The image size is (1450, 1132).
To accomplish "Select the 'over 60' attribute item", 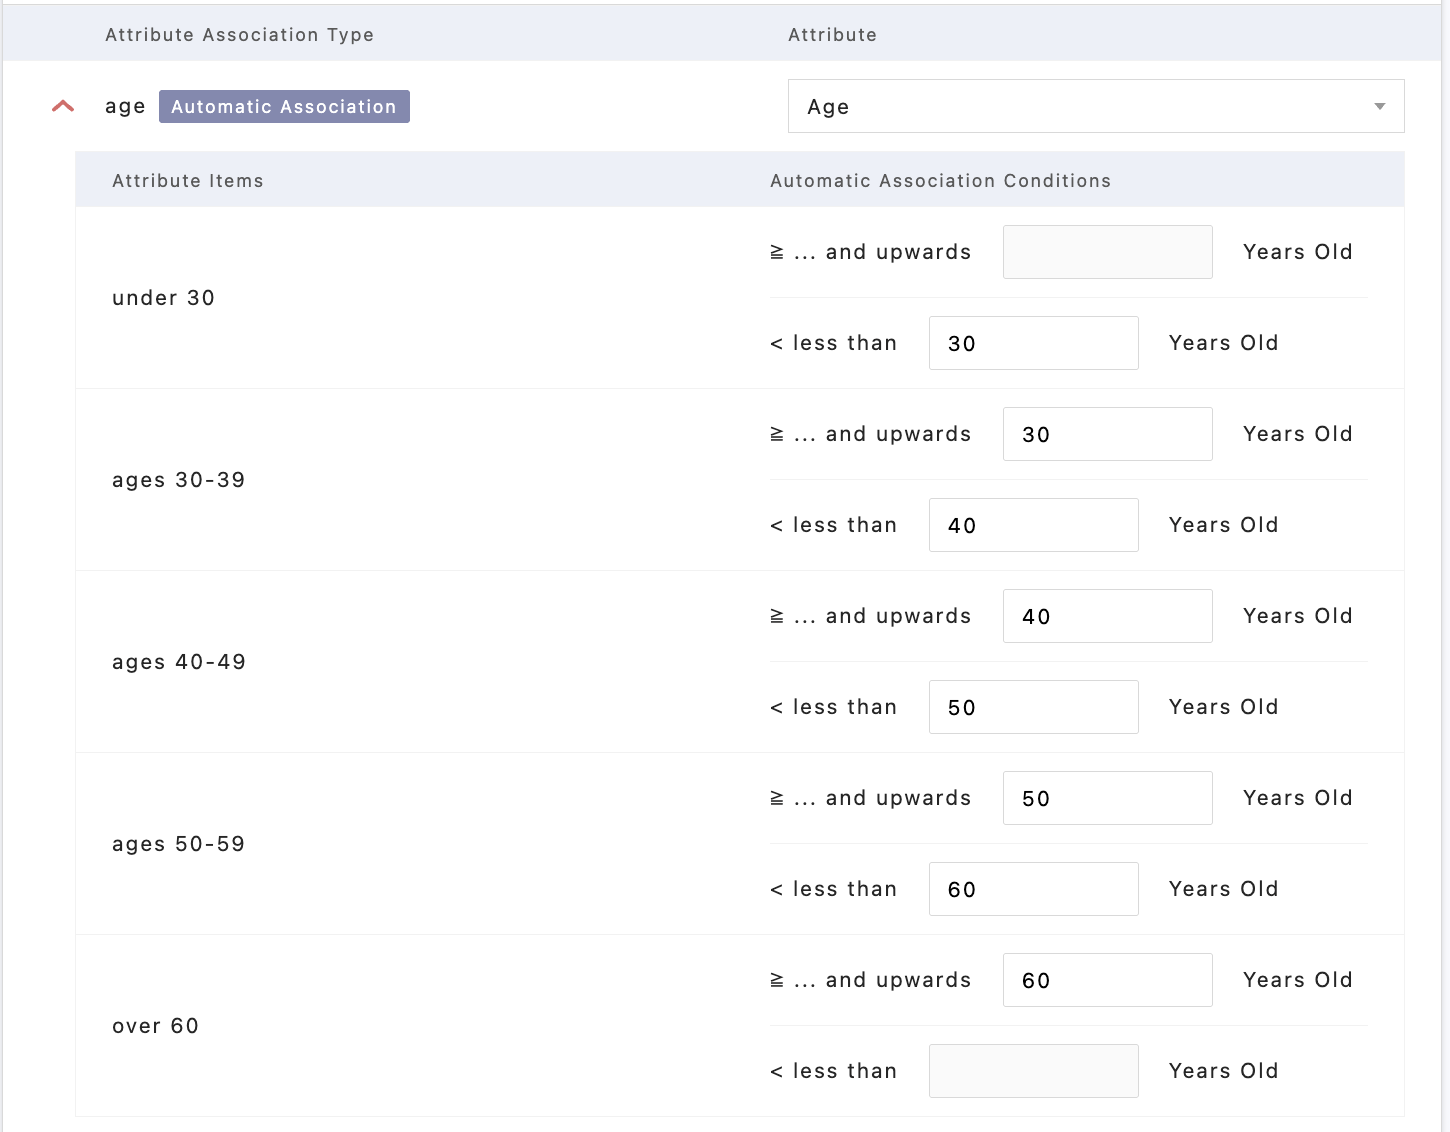I will point(155,1026).
